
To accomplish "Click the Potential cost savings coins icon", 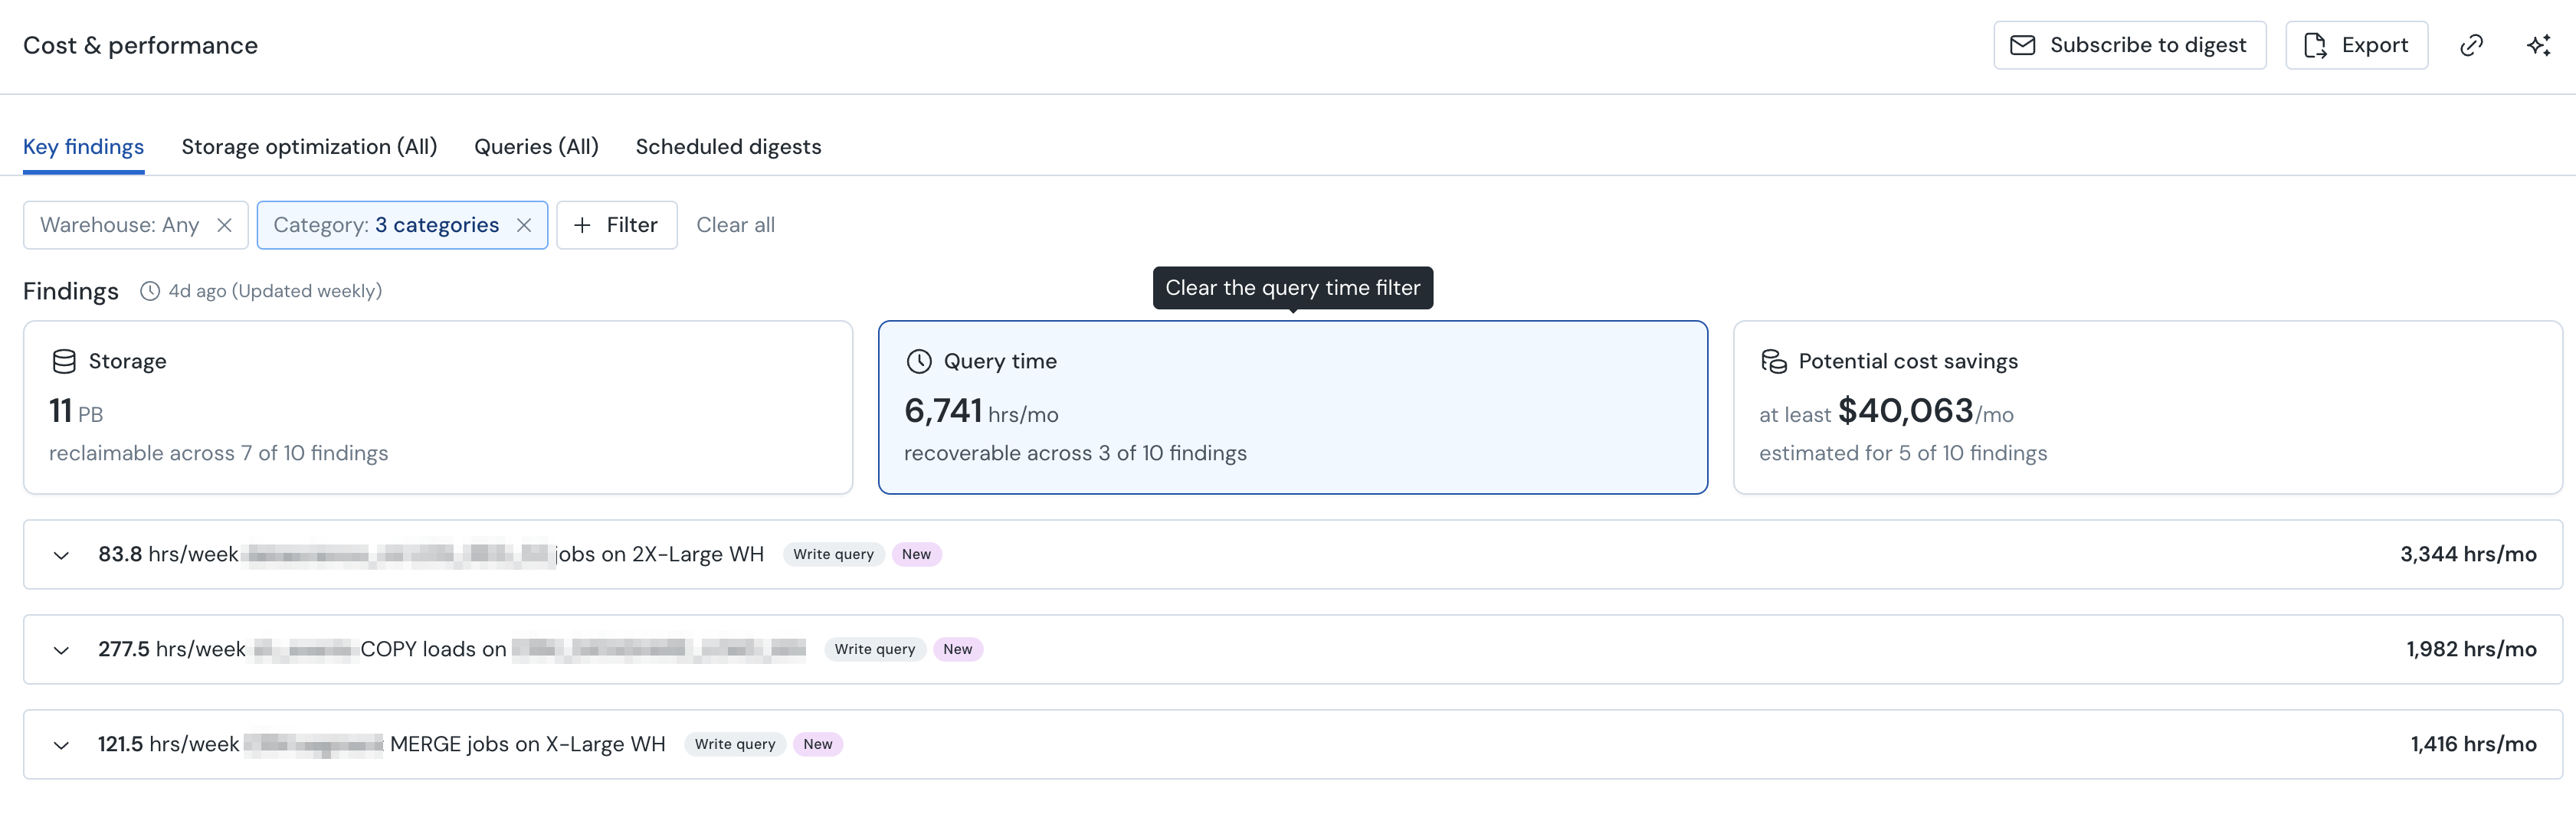I will coord(1774,361).
